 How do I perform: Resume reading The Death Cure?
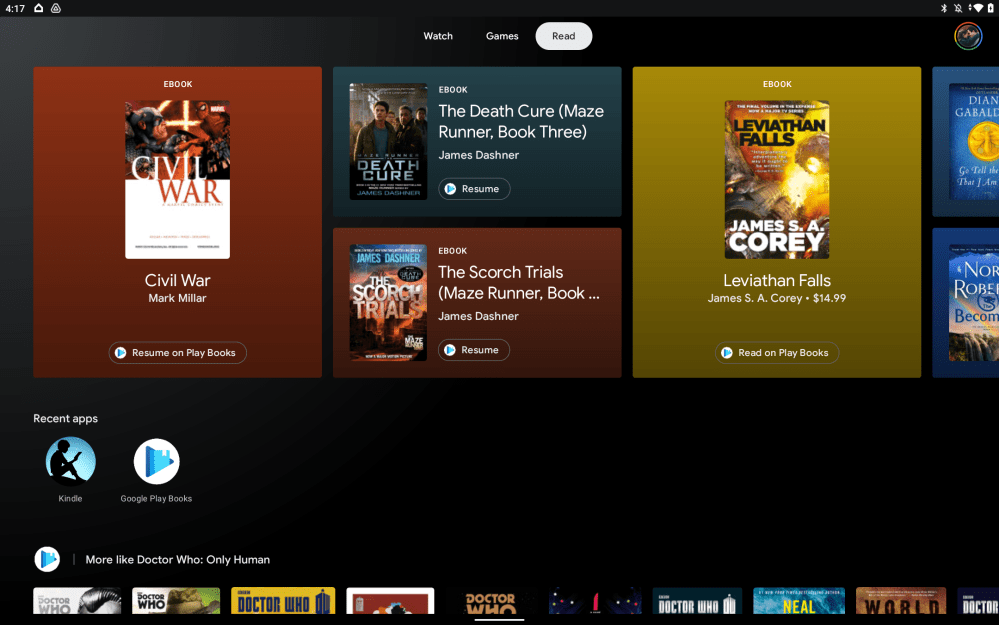[x=474, y=189]
